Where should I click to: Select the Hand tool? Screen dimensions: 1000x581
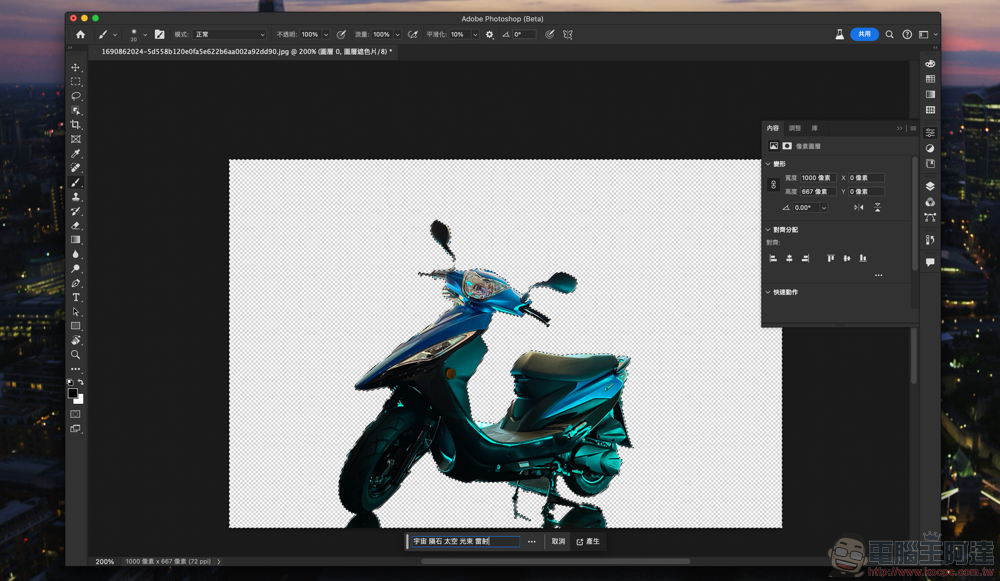pos(75,341)
